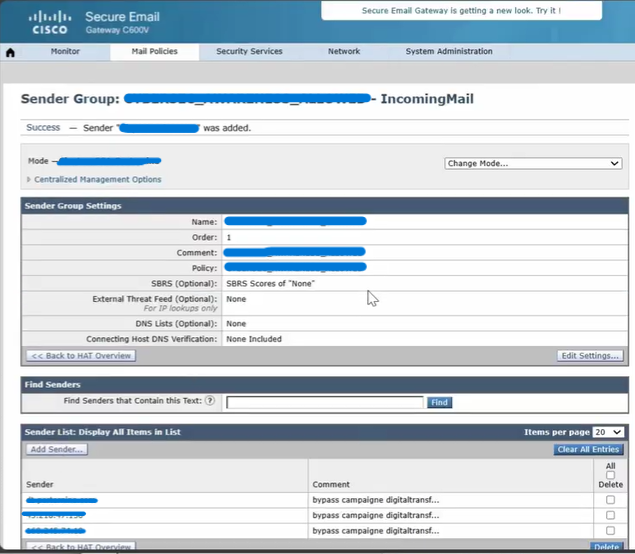The width and height of the screenshot is (635, 554).
Task: Open the Items per page dropdown
Action: 608,432
